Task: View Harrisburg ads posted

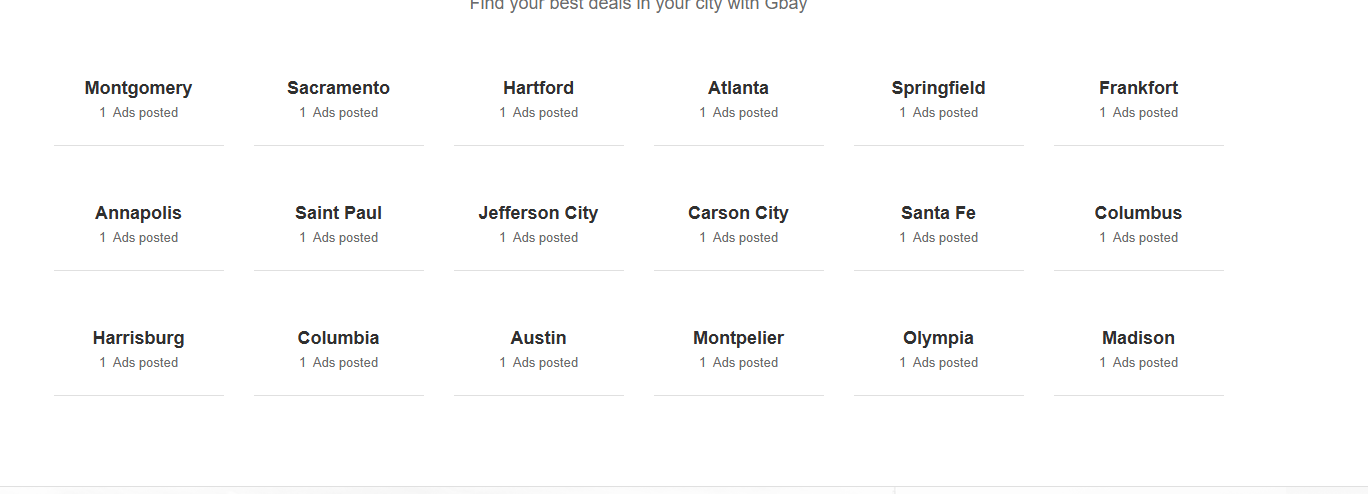Action: (x=138, y=338)
